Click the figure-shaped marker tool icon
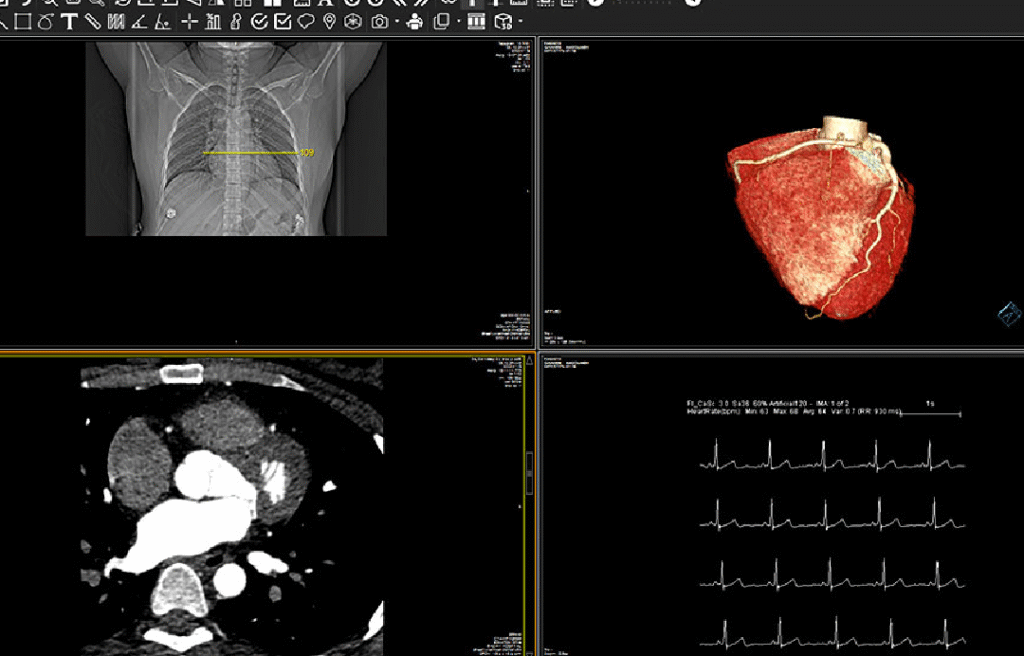Viewport: 1024px width, 656px height. point(236,22)
